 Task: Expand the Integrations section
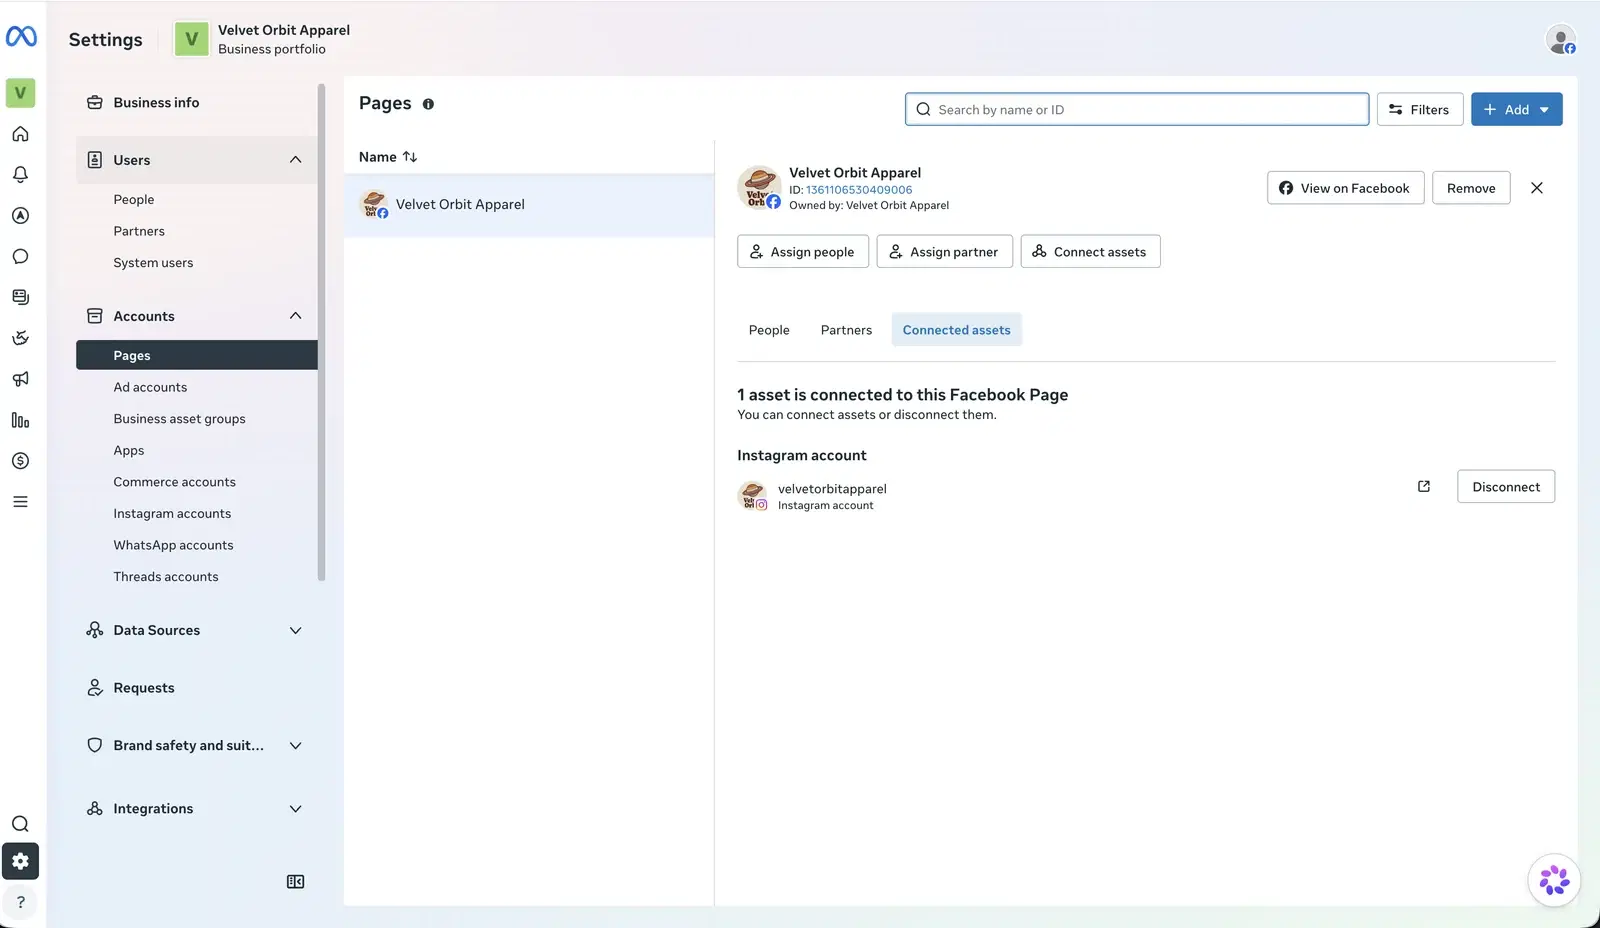coord(295,809)
